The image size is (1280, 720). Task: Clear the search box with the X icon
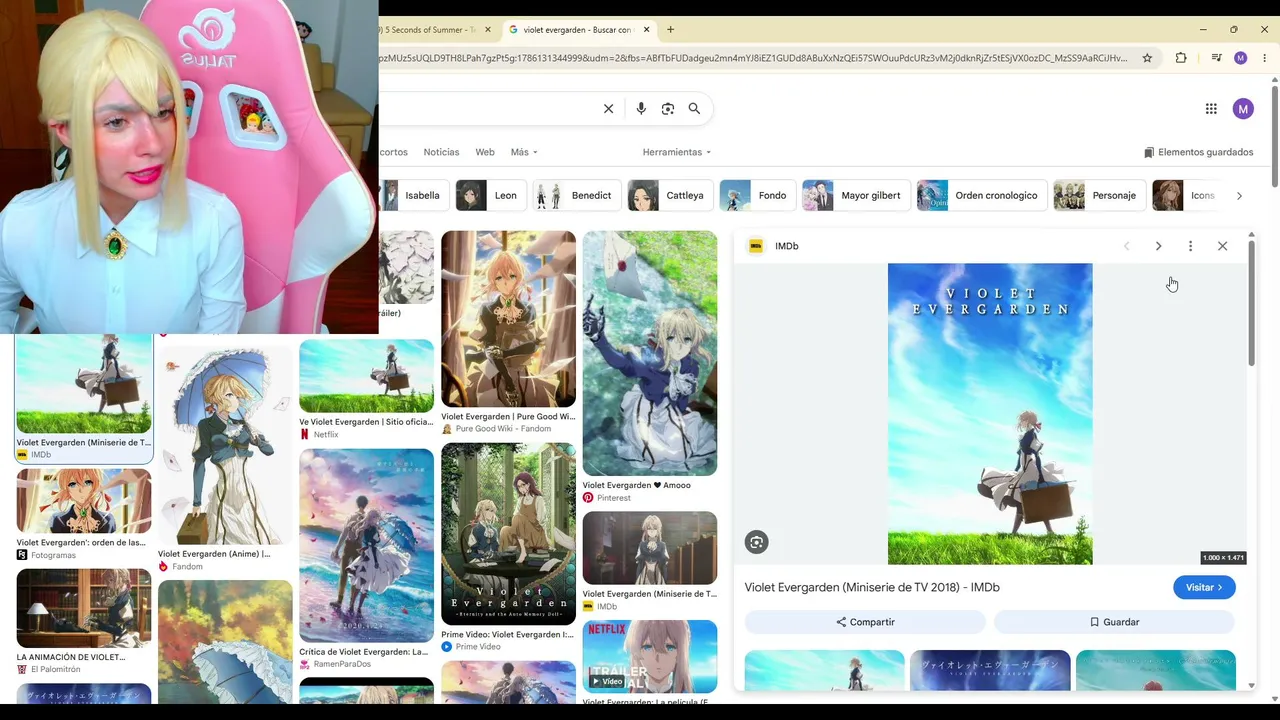(608, 109)
